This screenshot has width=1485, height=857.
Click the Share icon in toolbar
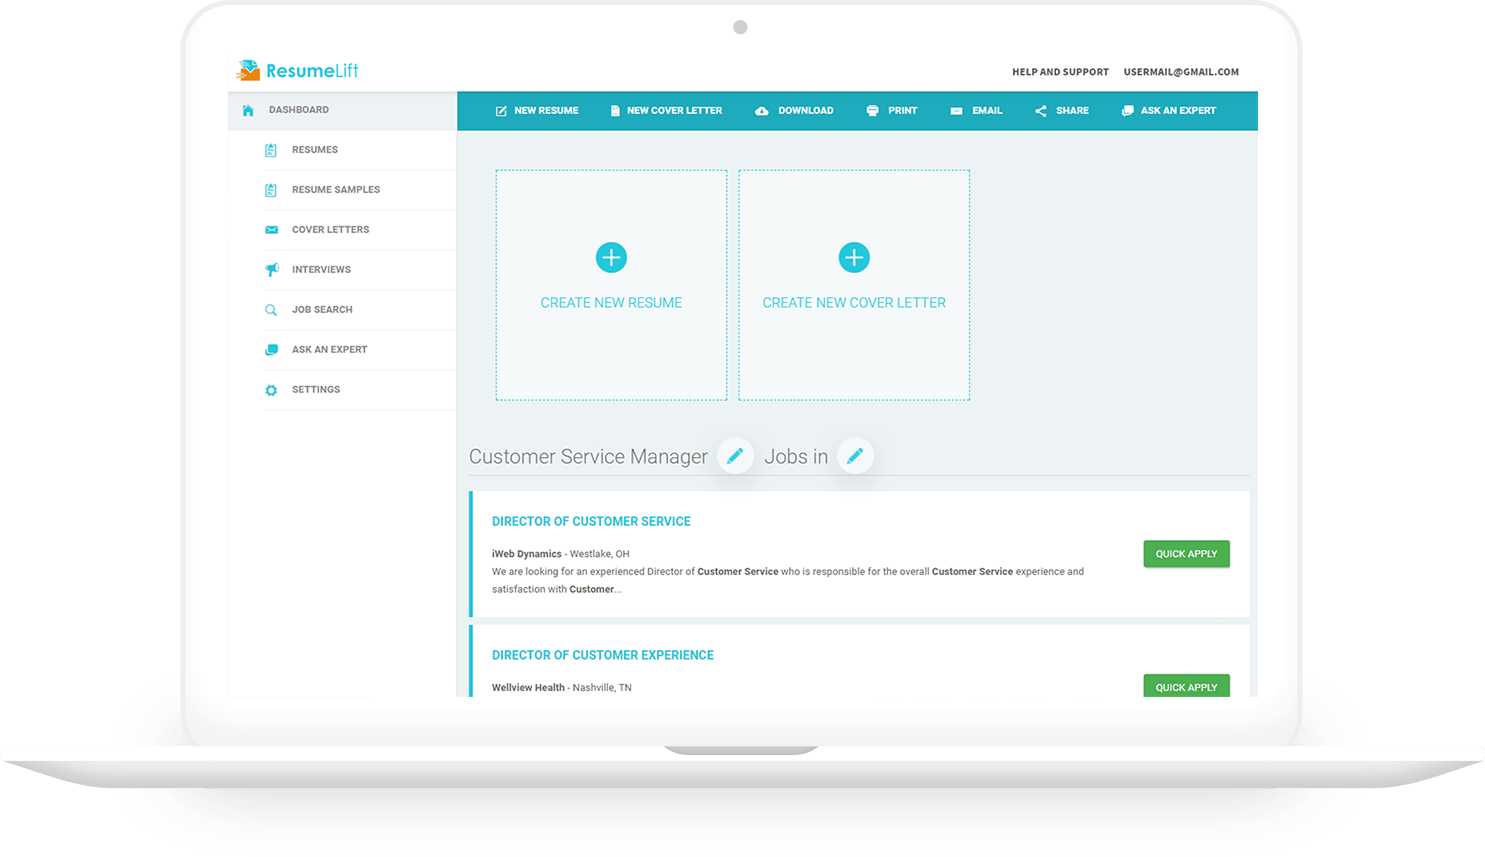pyautogui.click(x=1041, y=111)
